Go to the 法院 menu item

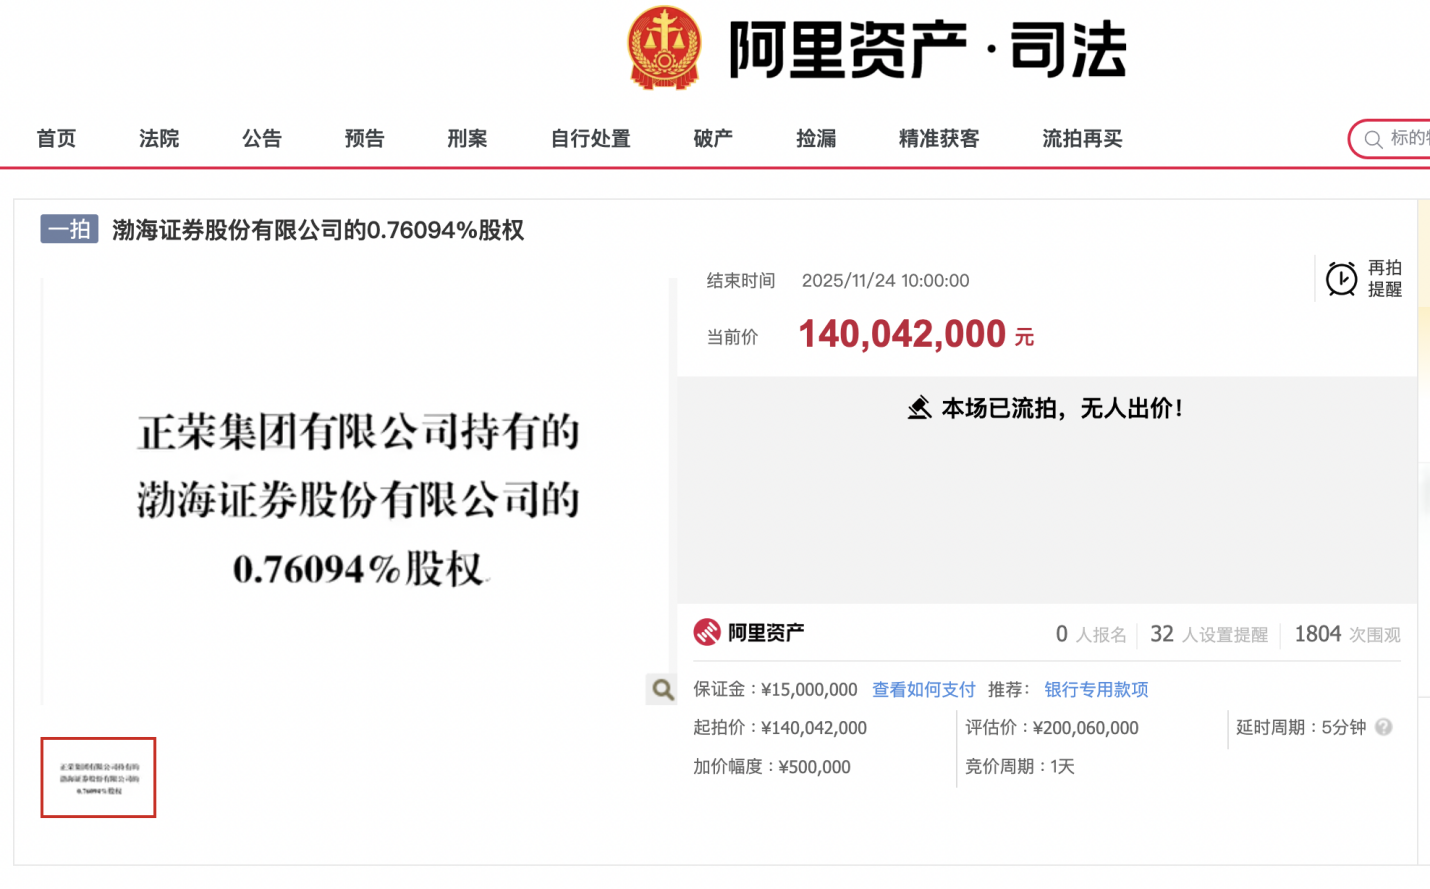tap(159, 139)
